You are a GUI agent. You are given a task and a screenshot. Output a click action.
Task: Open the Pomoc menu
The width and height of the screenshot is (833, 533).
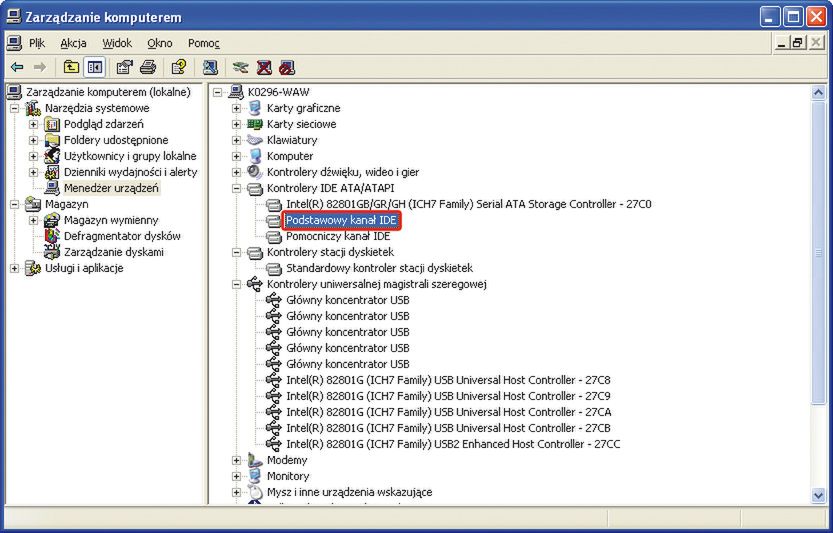tap(203, 43)
